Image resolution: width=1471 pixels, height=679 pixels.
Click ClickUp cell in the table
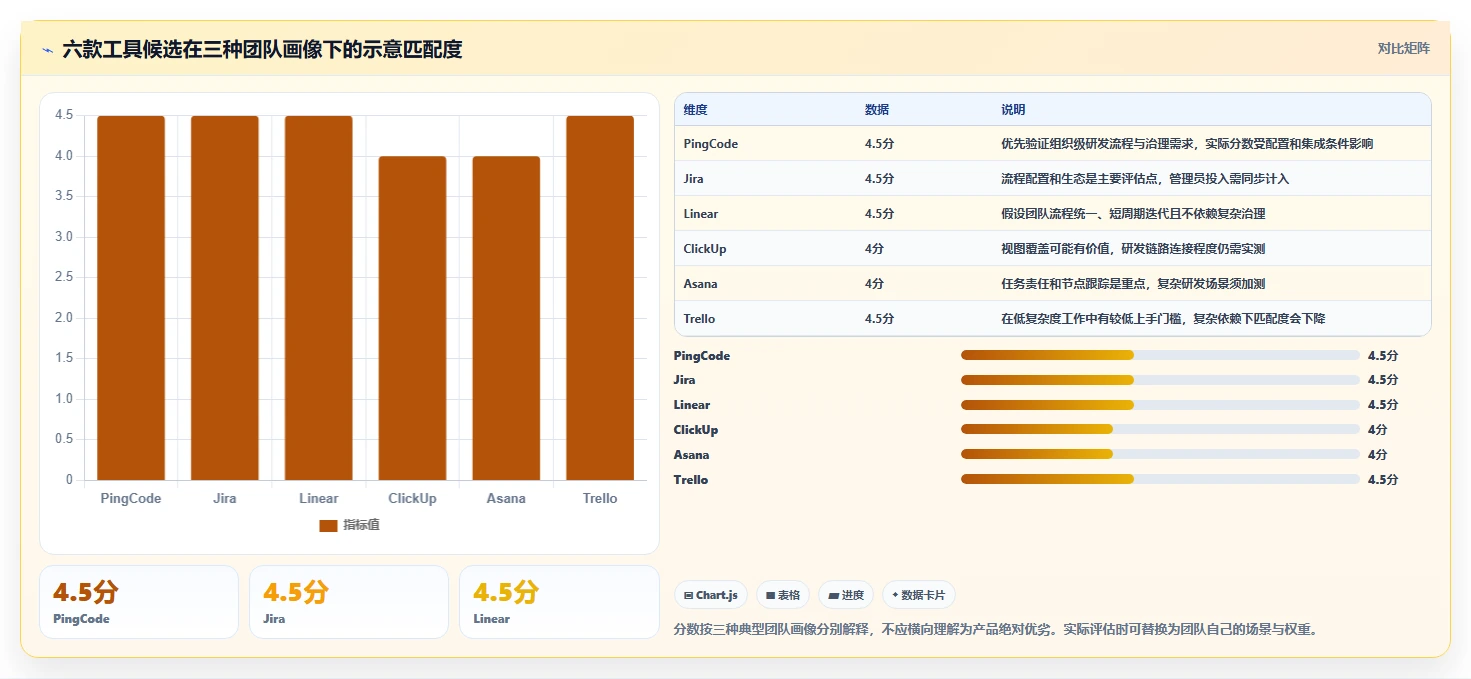pos(705,249)
